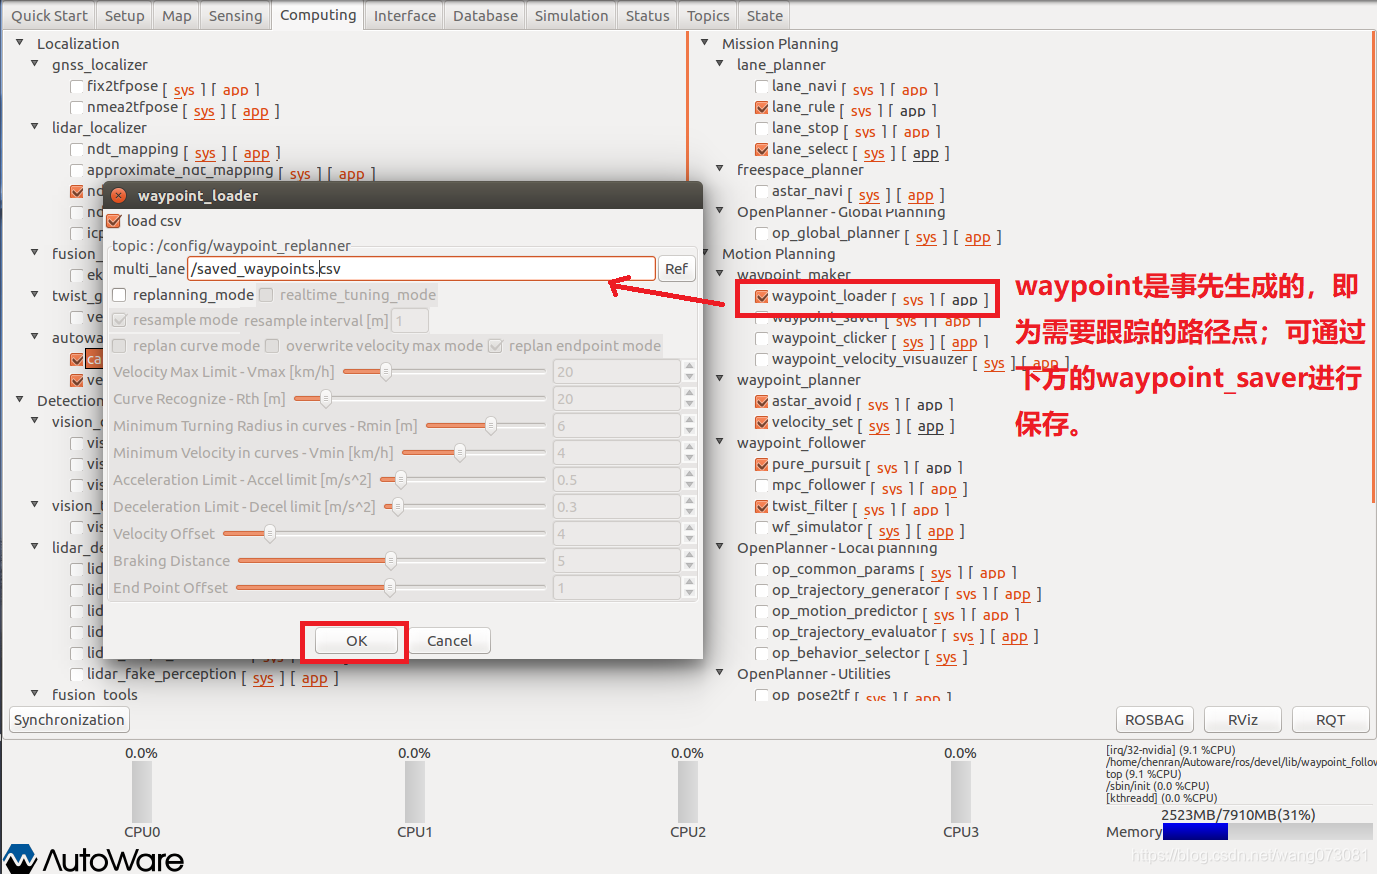Open app link for lidar_fake_perception
The width and height of the screenshot is (1377, 874).
(315, 678)
